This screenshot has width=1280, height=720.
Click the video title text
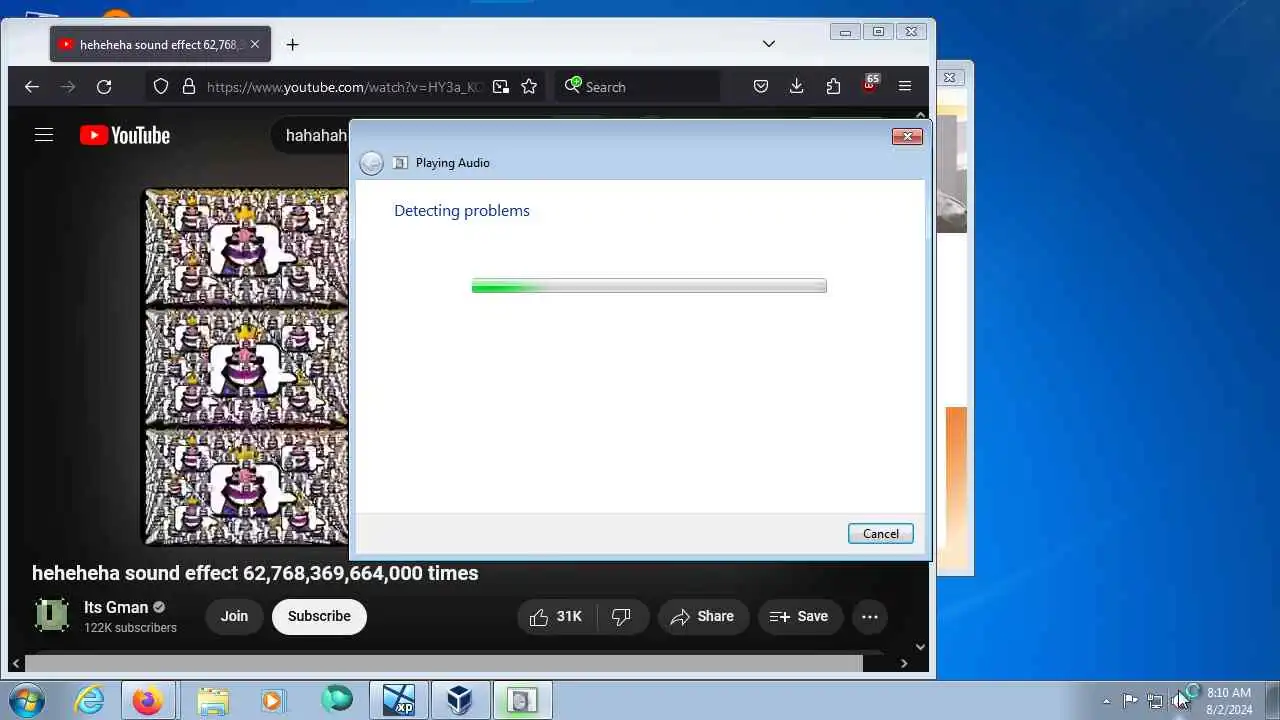click(255, 573)
